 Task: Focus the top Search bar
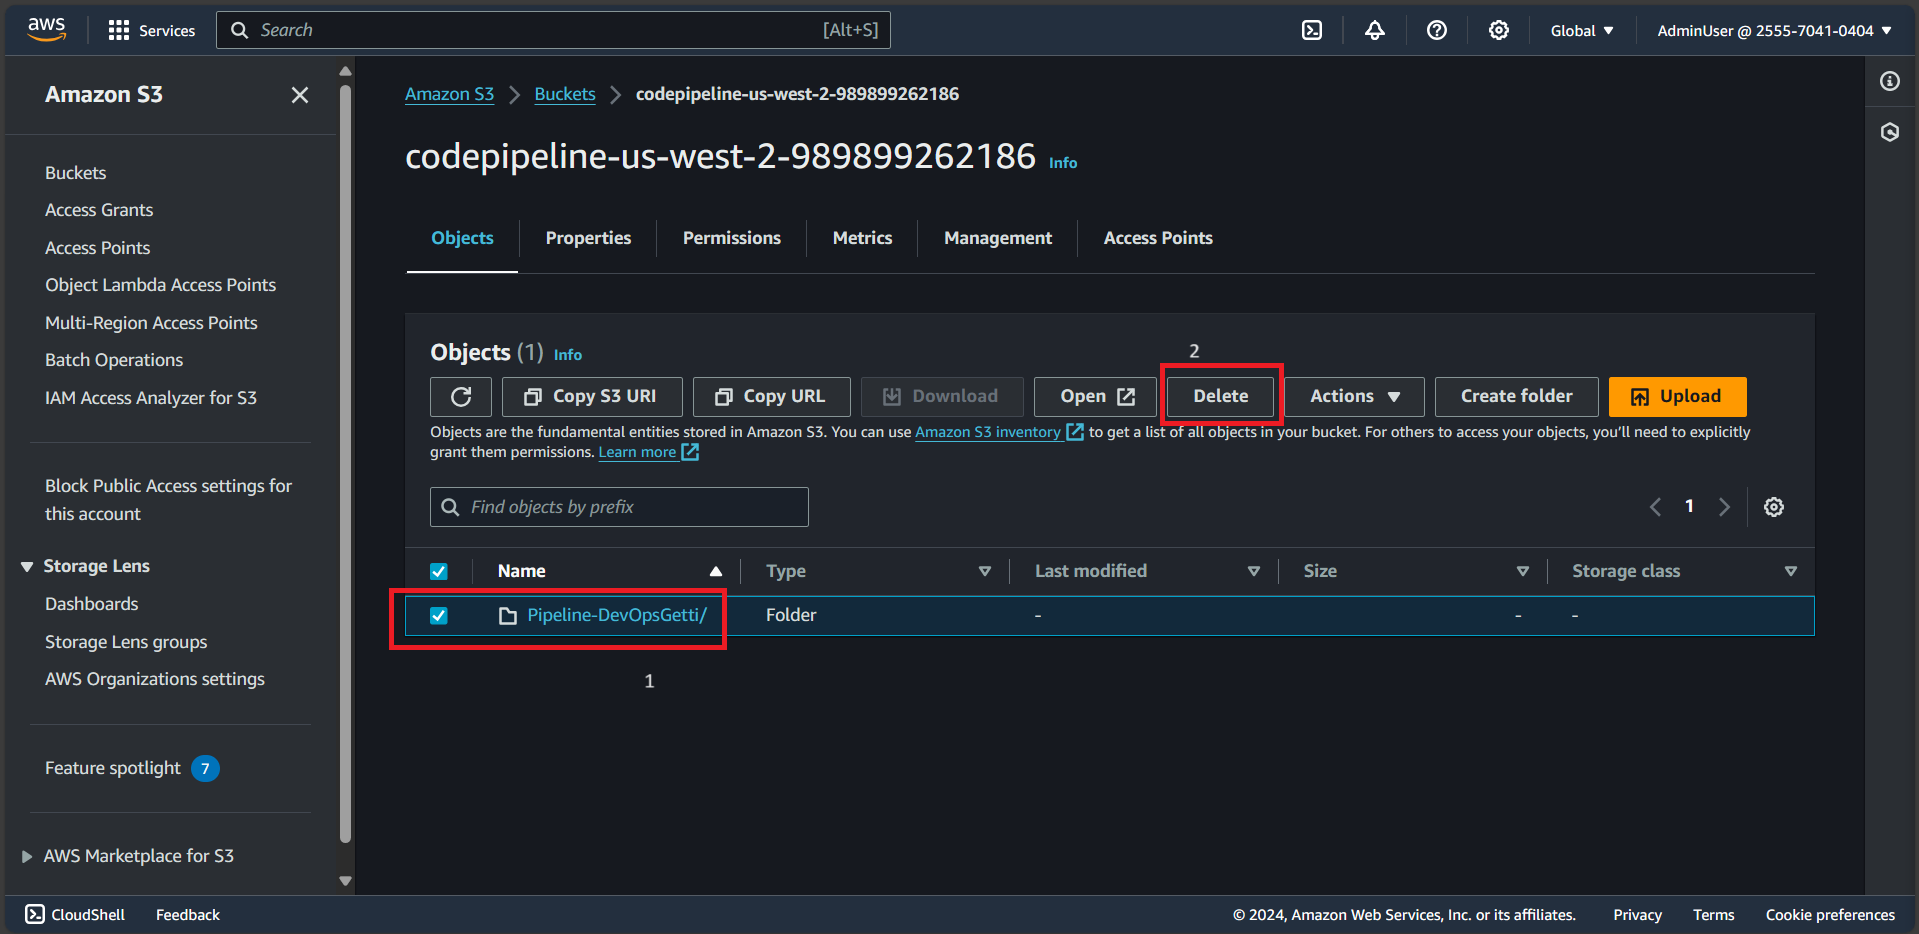pos(553,30)
